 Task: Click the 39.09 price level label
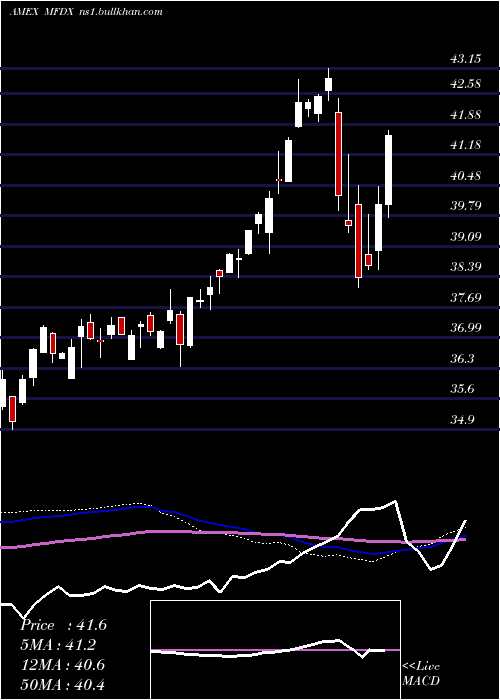pos(466,237)
